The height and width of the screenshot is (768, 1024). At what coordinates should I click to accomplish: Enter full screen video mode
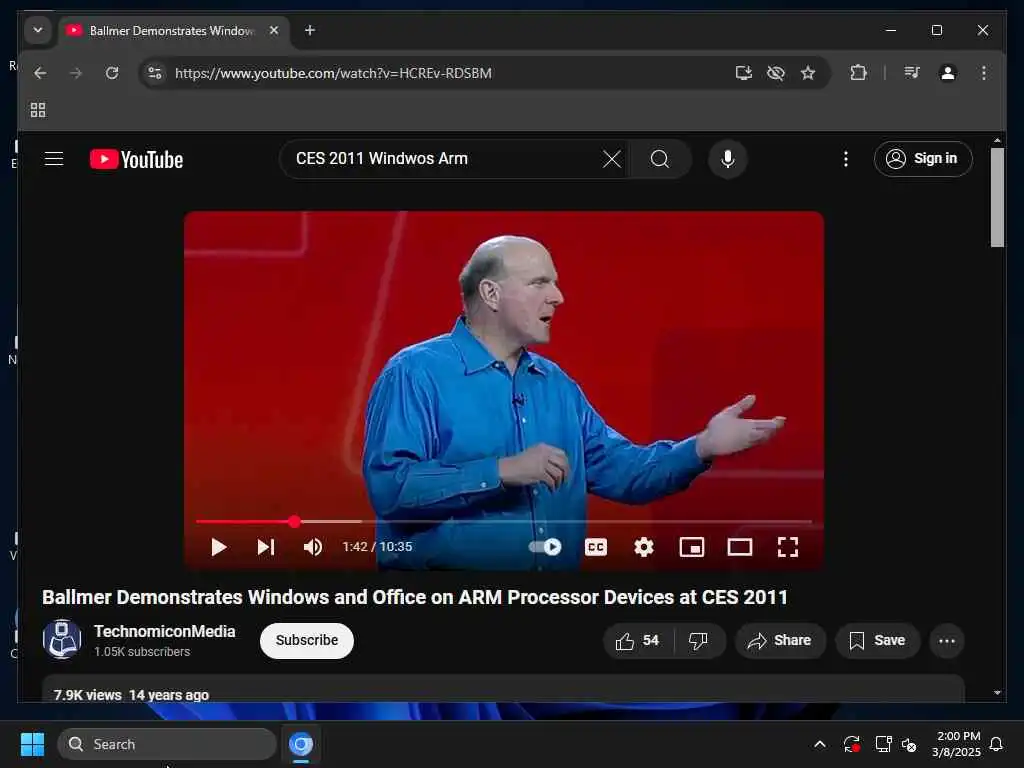[x=788, y=547]
